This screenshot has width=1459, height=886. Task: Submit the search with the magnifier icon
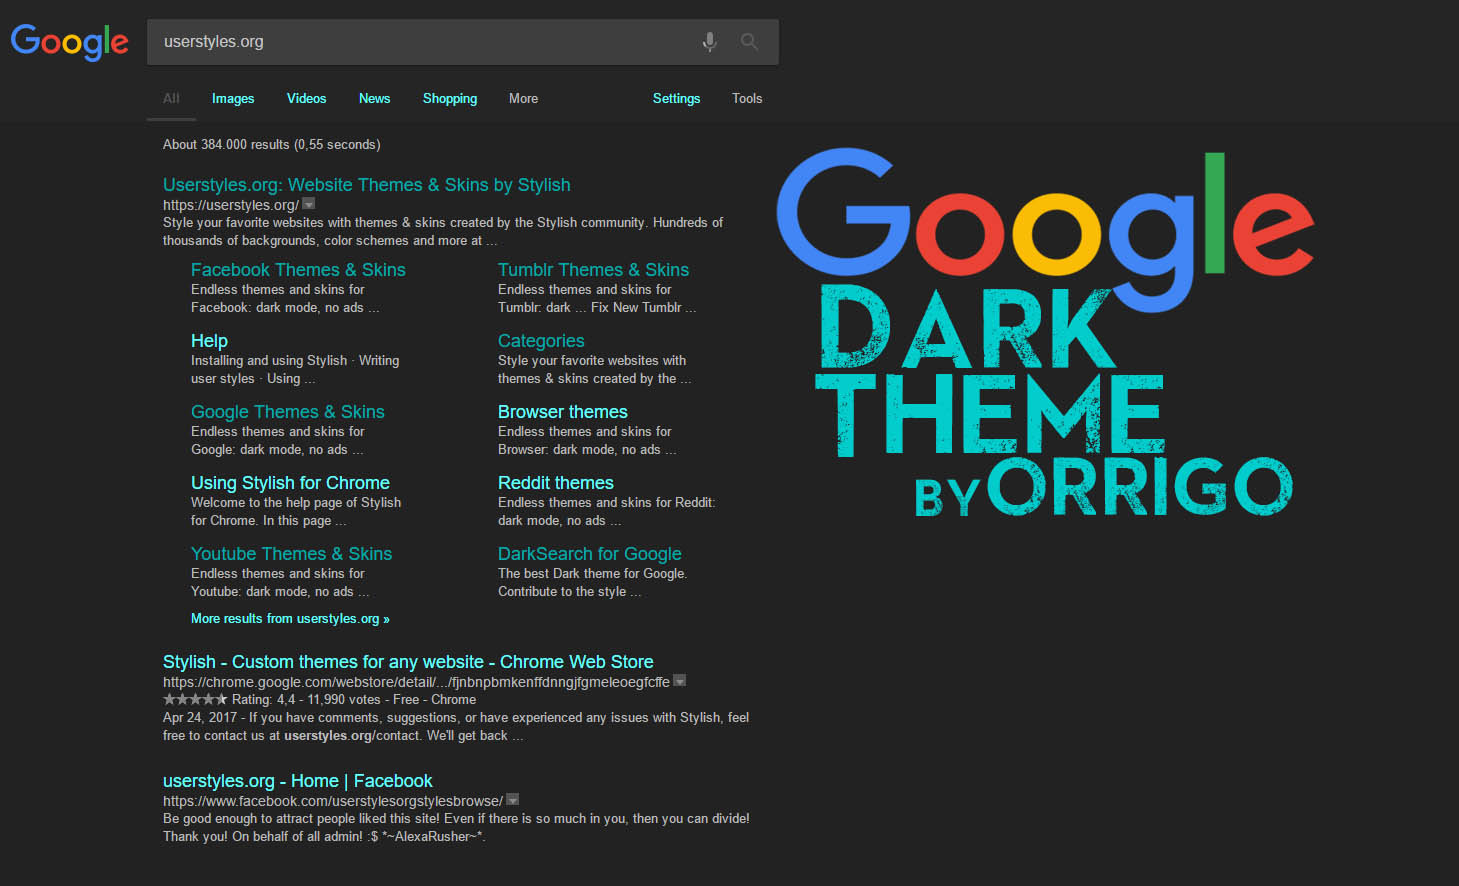(749, 42)
